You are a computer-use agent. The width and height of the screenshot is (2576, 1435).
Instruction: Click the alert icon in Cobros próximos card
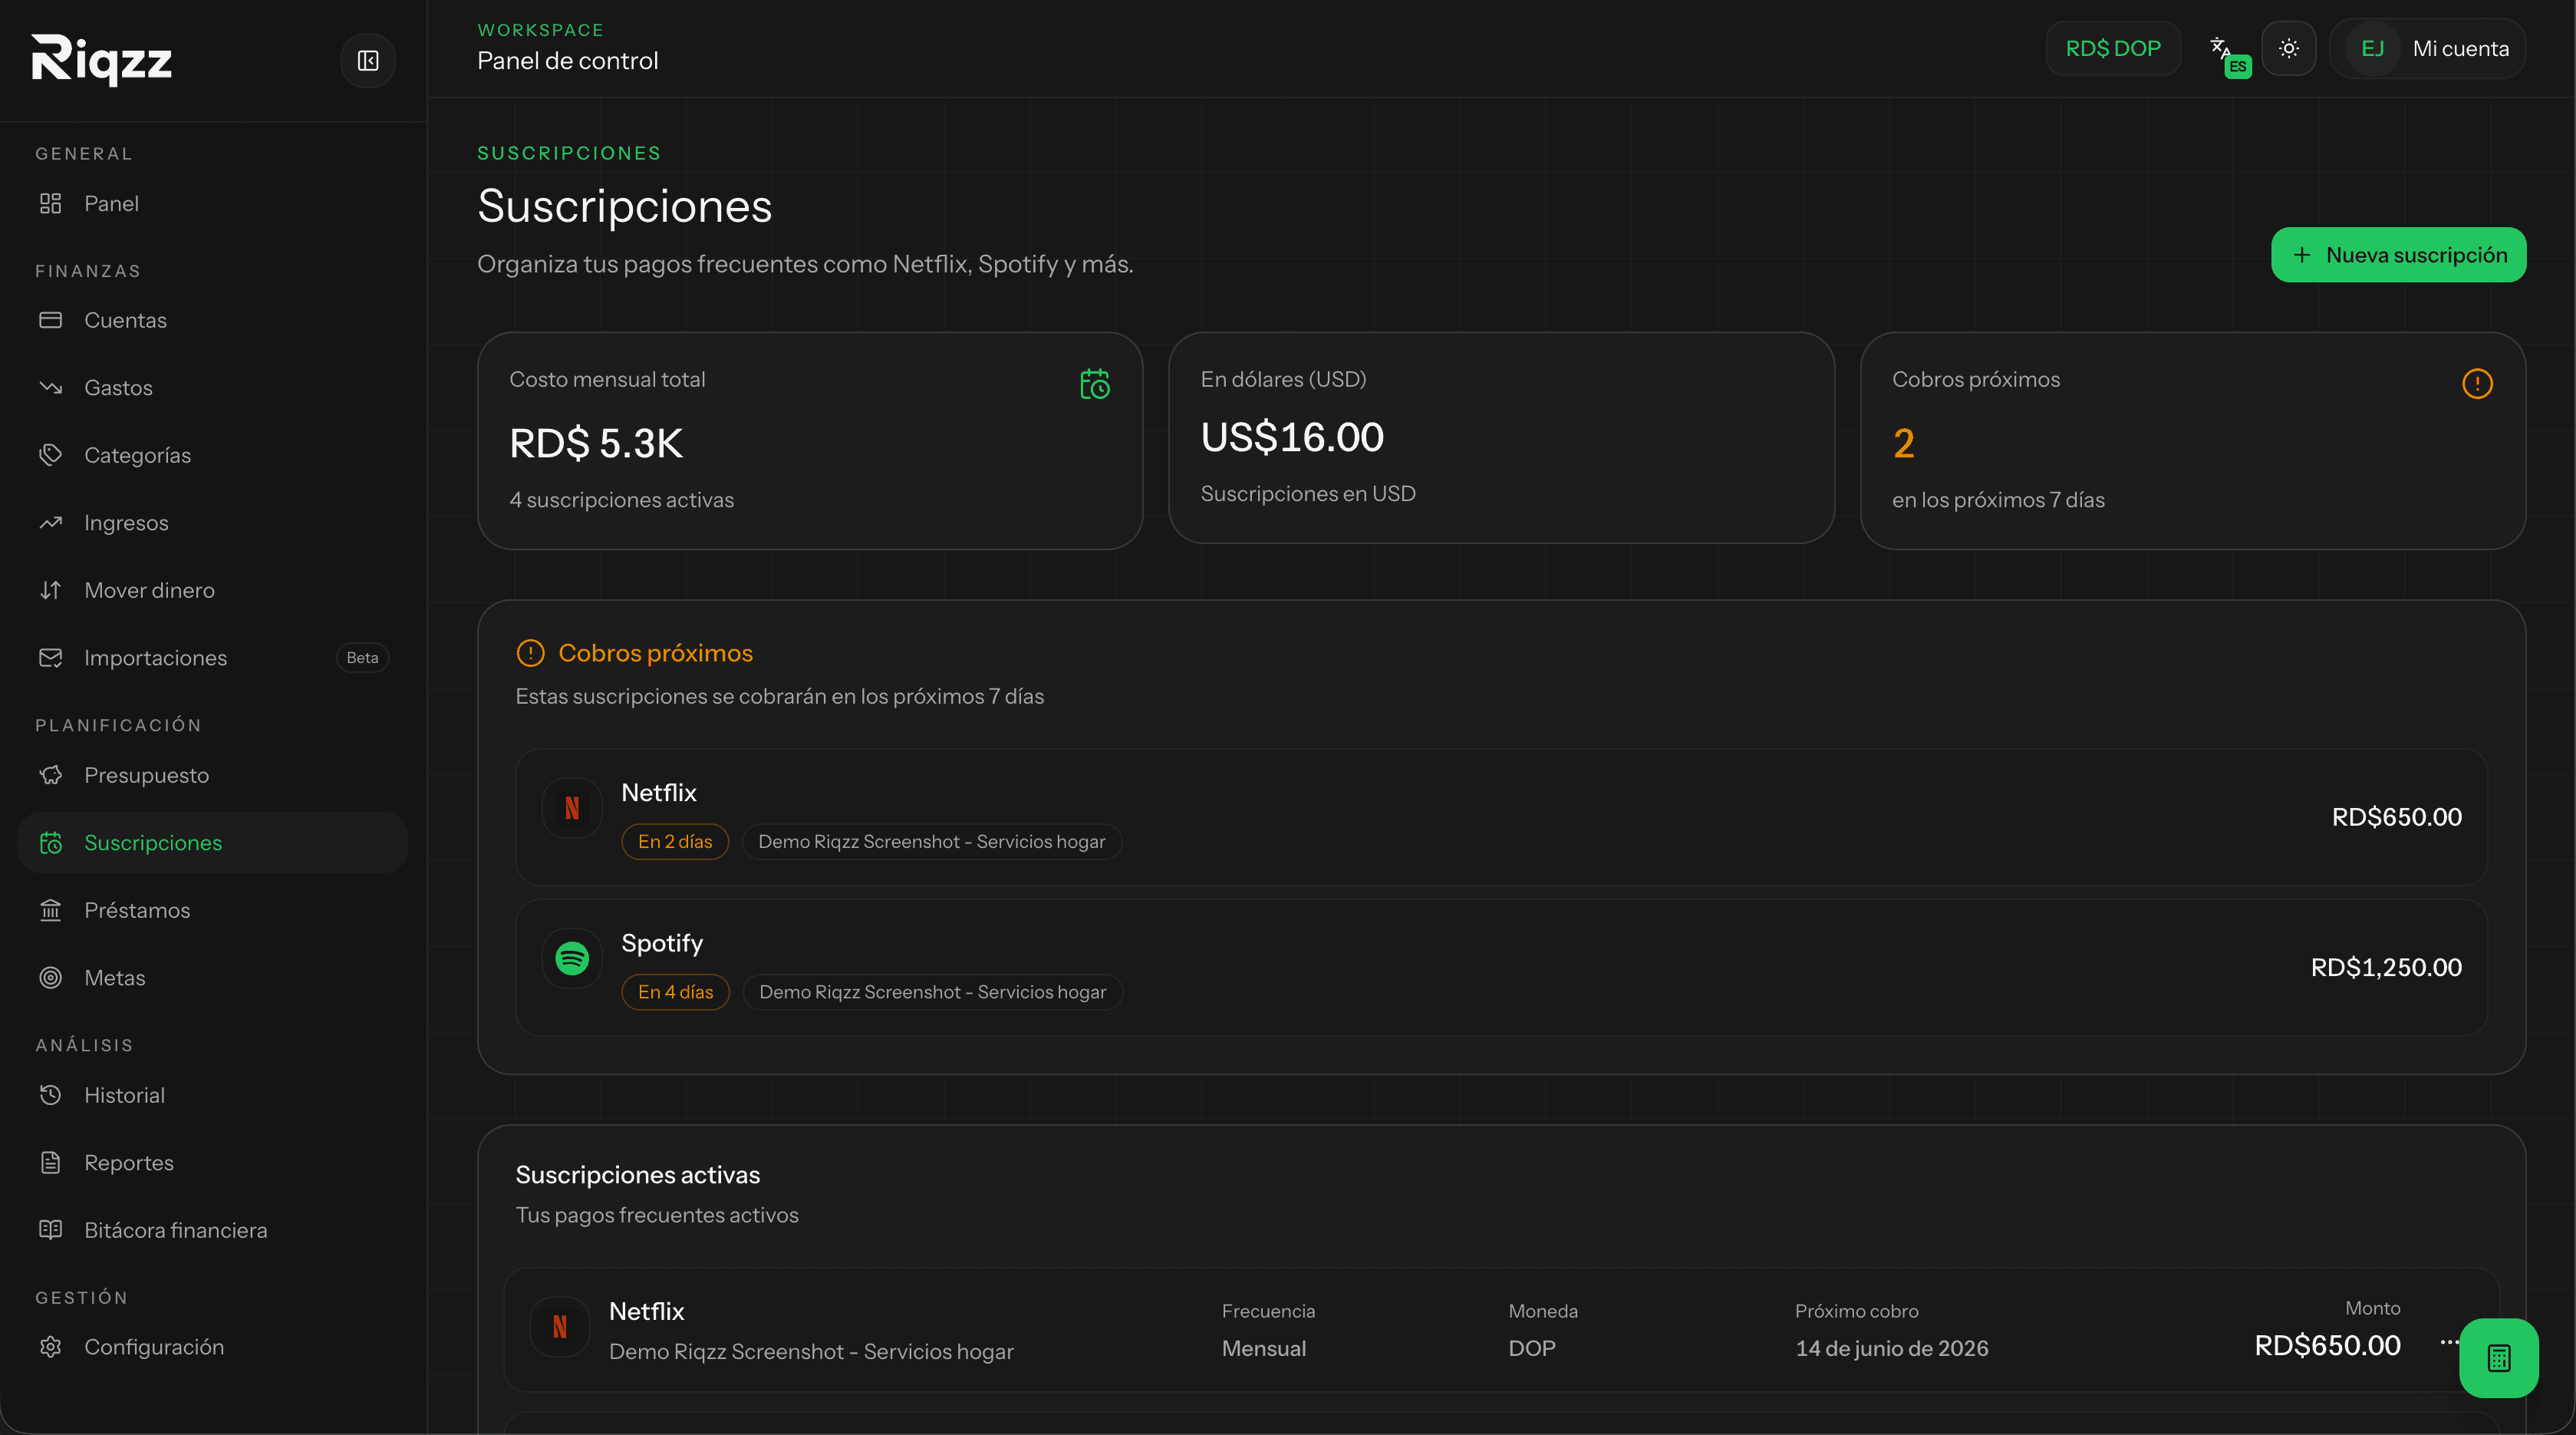[2477, 384]
